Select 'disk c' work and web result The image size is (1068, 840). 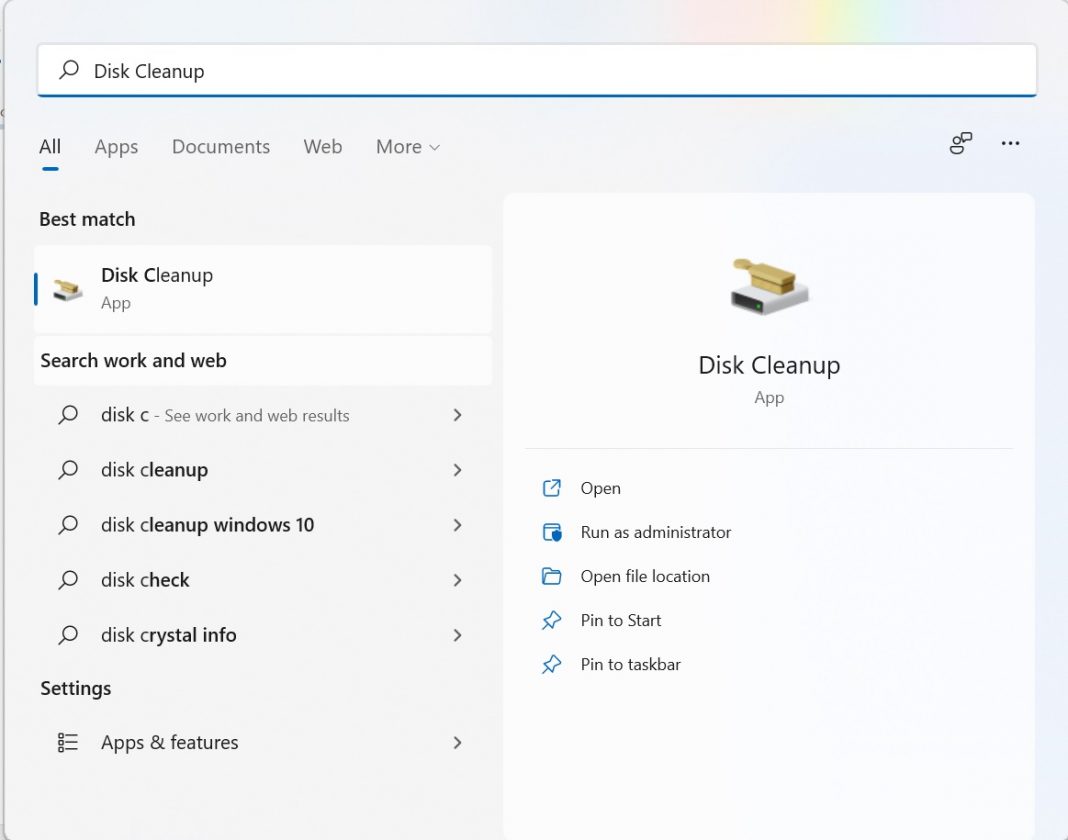pos(225,415)
